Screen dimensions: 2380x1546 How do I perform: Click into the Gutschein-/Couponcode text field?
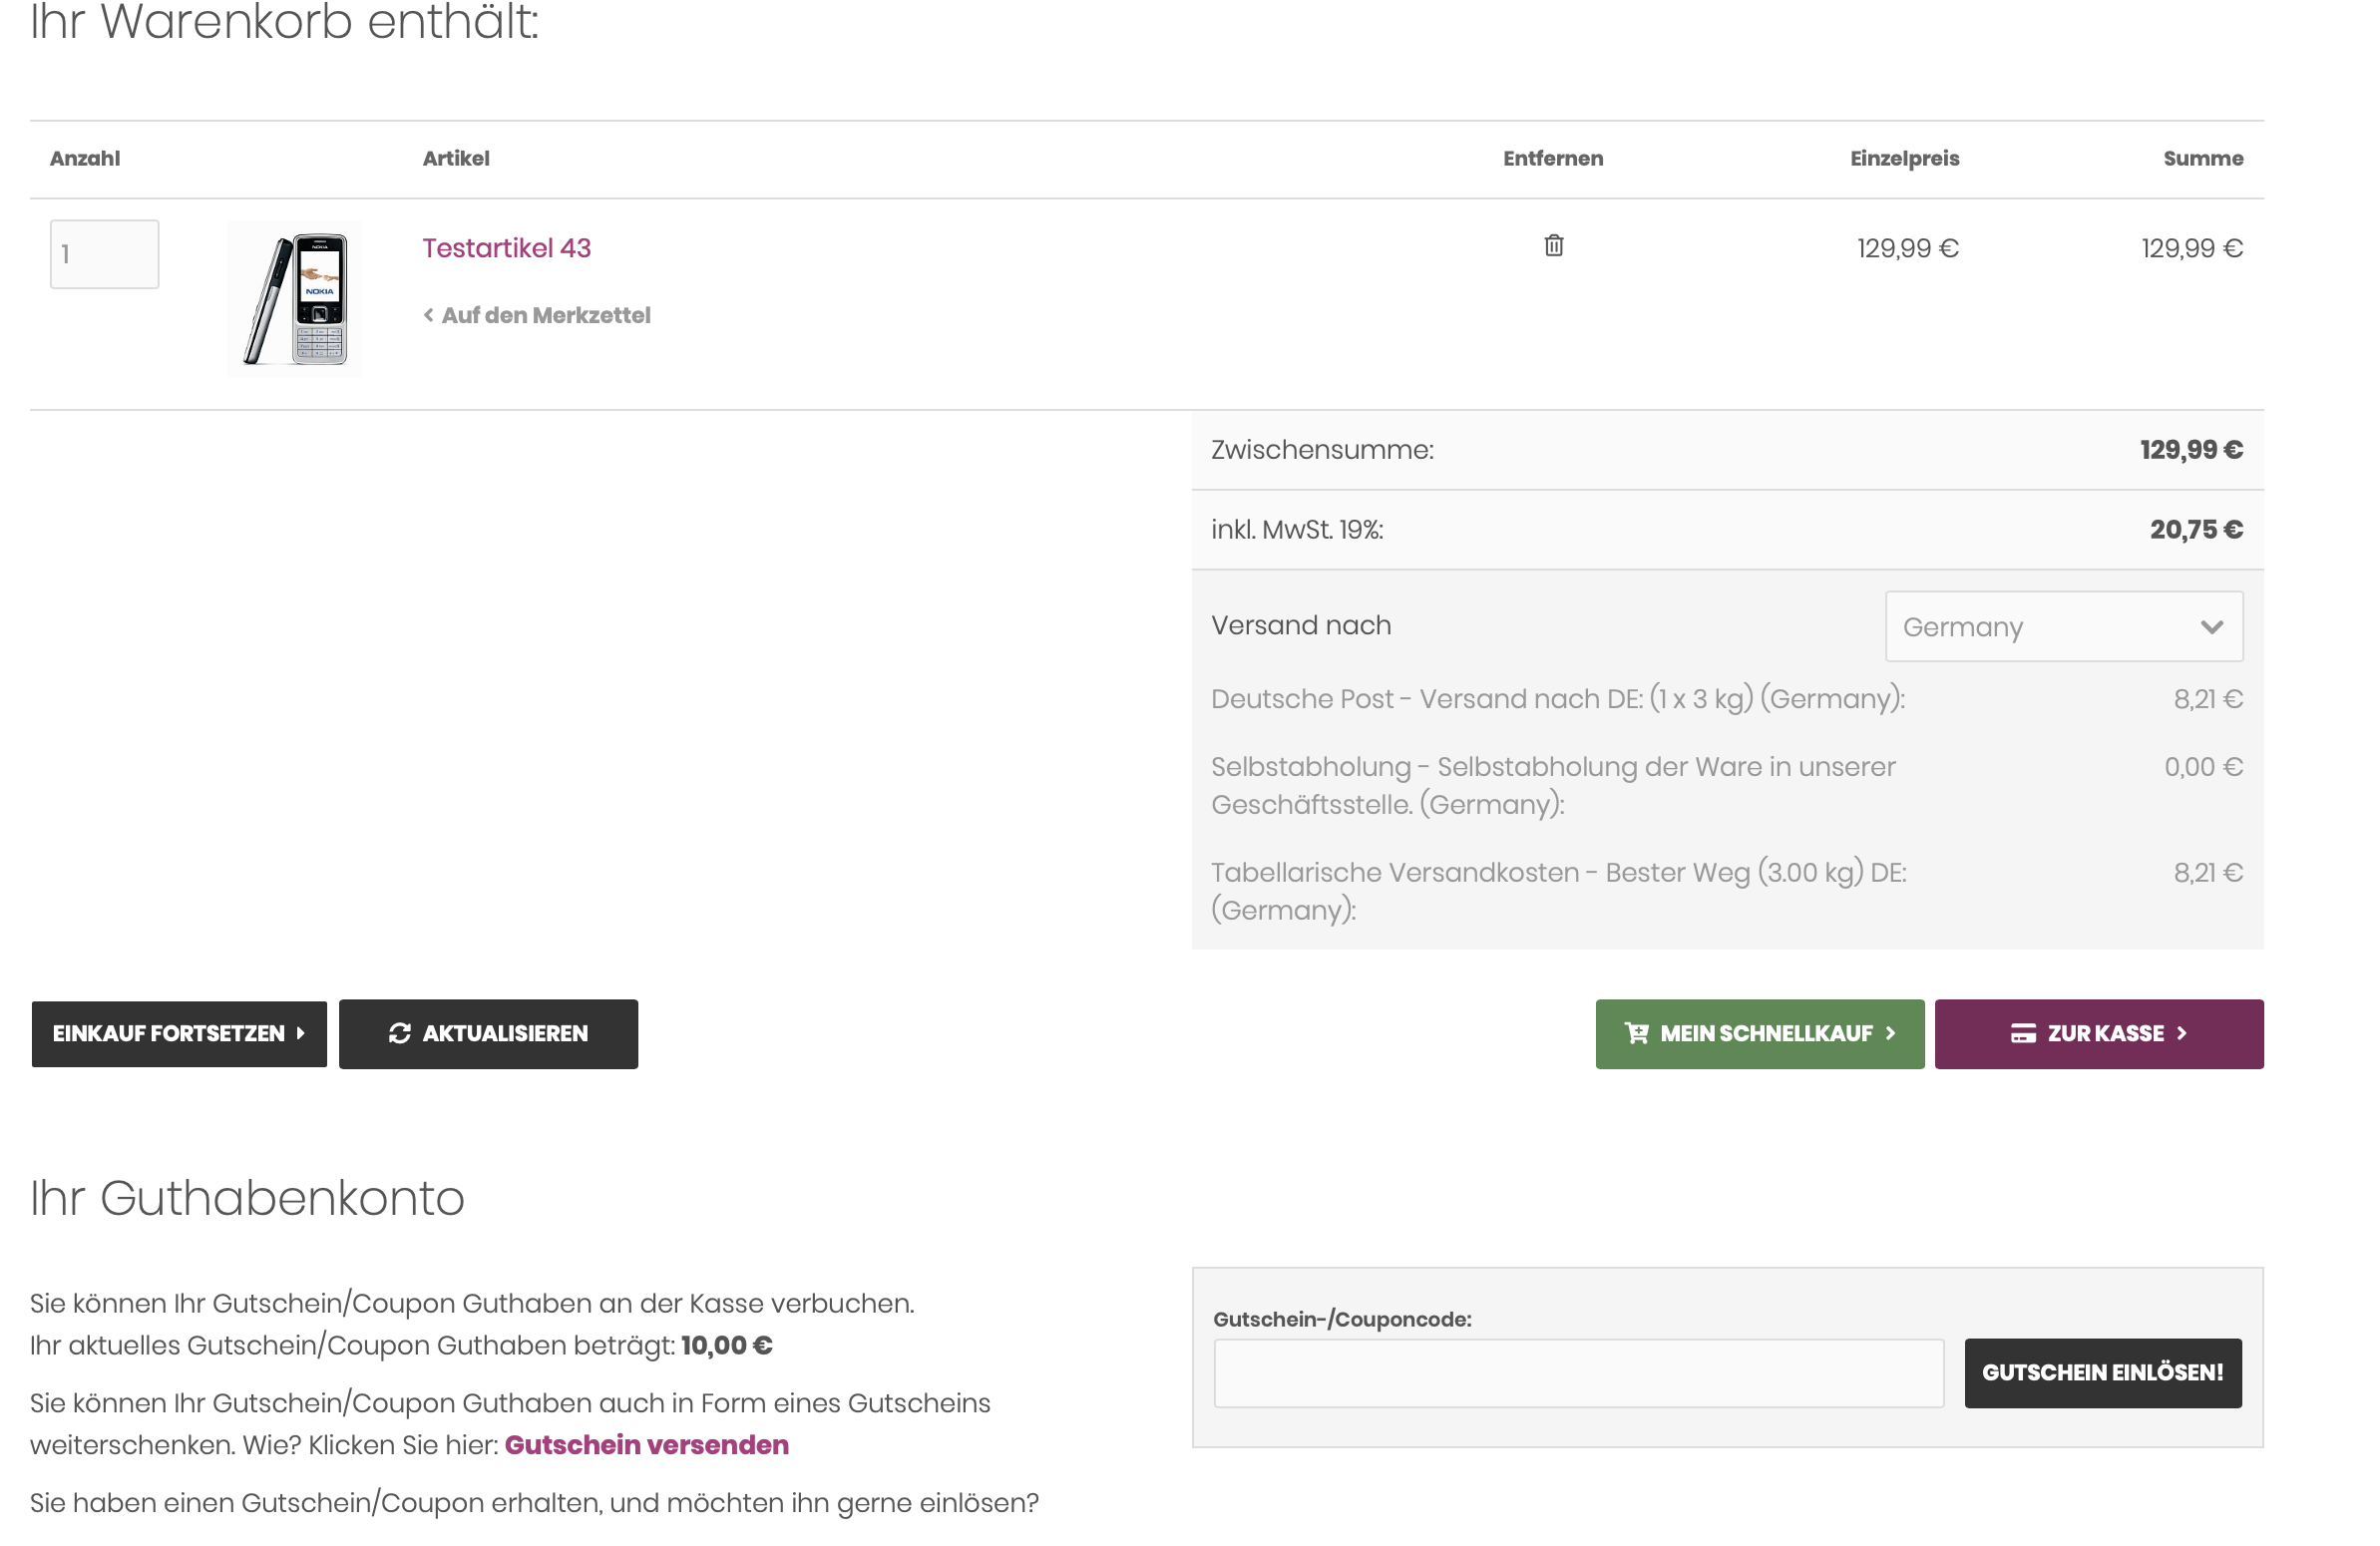[1578, 1372]
